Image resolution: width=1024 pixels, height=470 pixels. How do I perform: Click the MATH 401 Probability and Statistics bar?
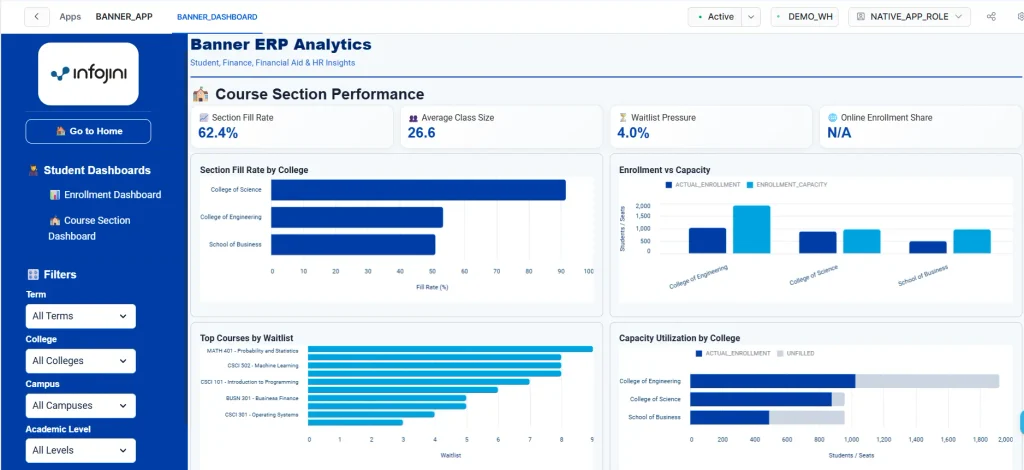[450, 349]
